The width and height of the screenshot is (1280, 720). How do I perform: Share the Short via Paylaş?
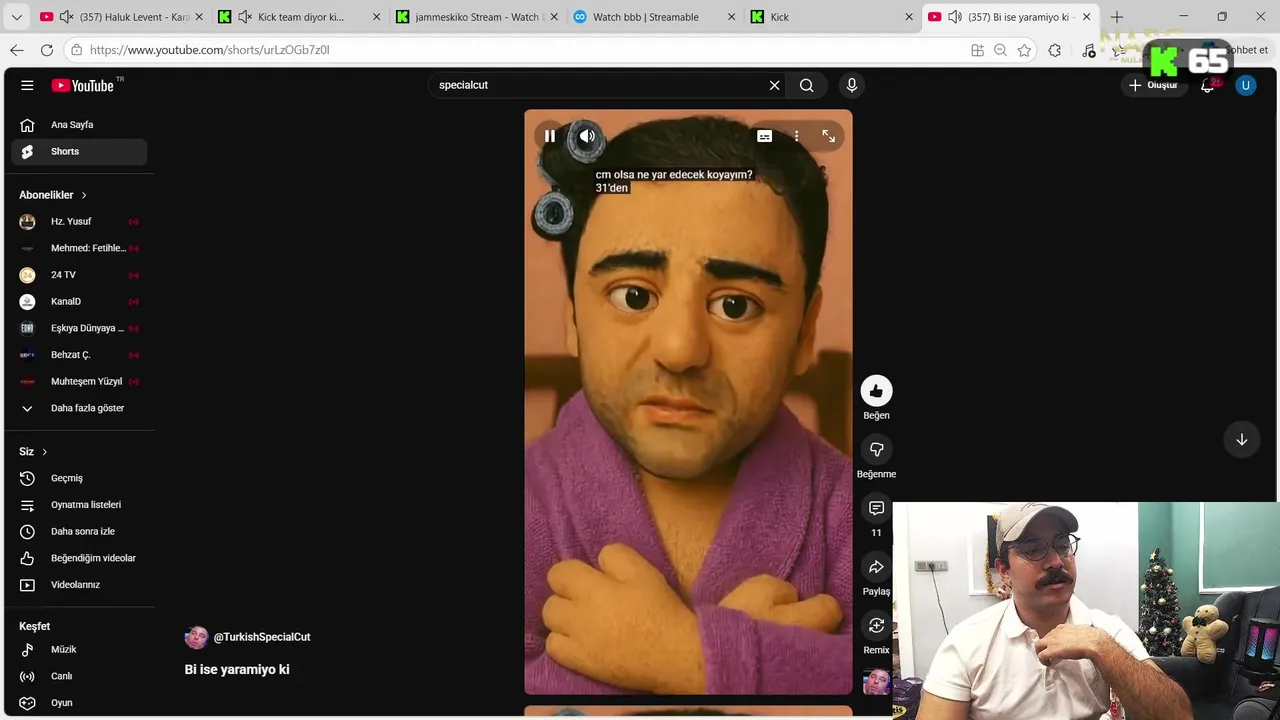tap(876, 567)
